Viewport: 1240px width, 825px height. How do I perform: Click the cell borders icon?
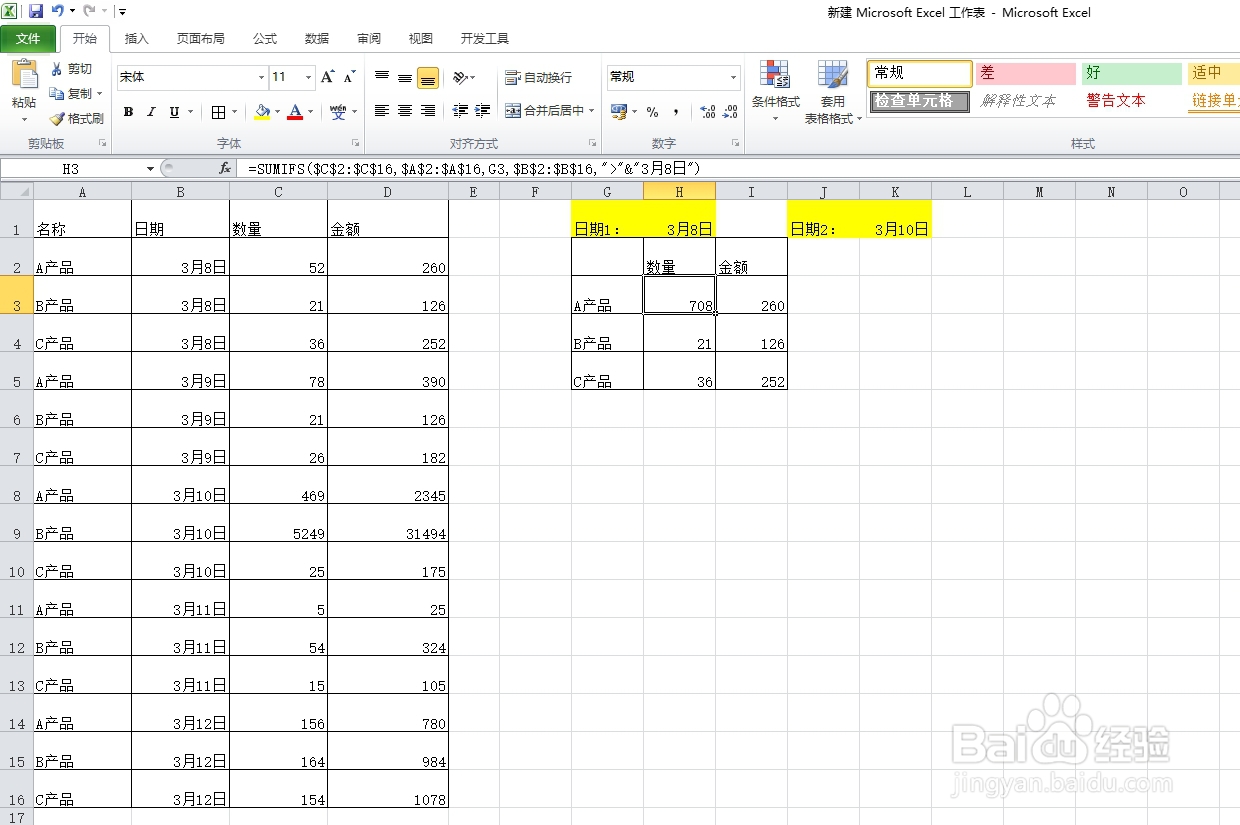tap(219, 112)
